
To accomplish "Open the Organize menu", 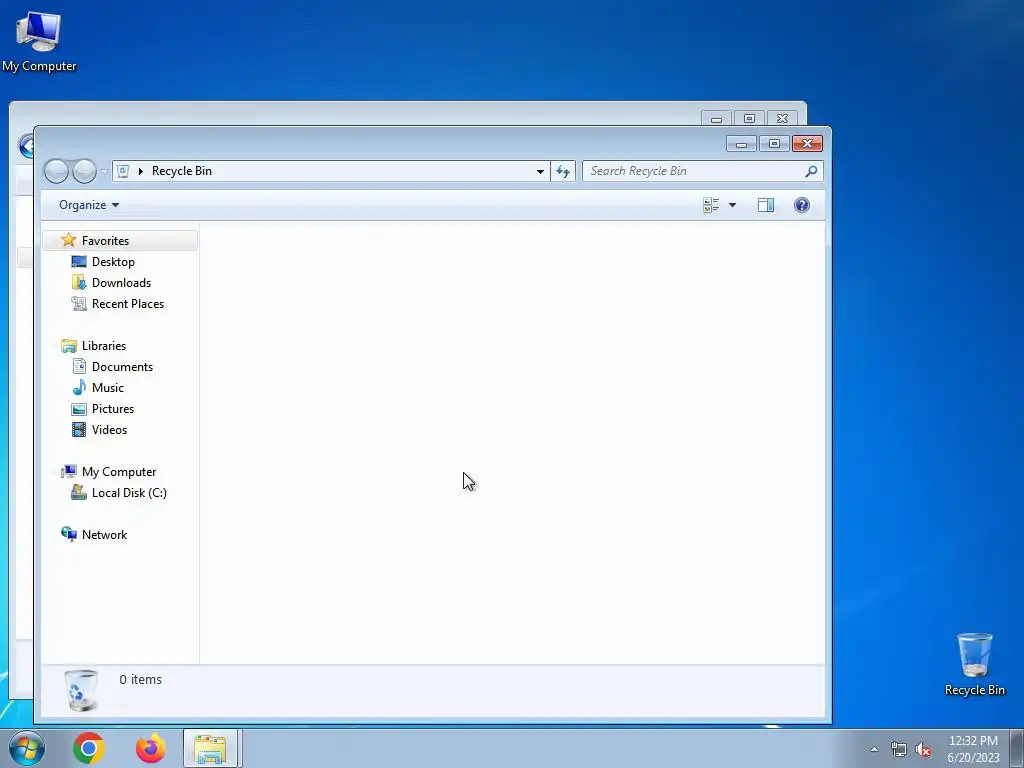I will coord(89,205).
